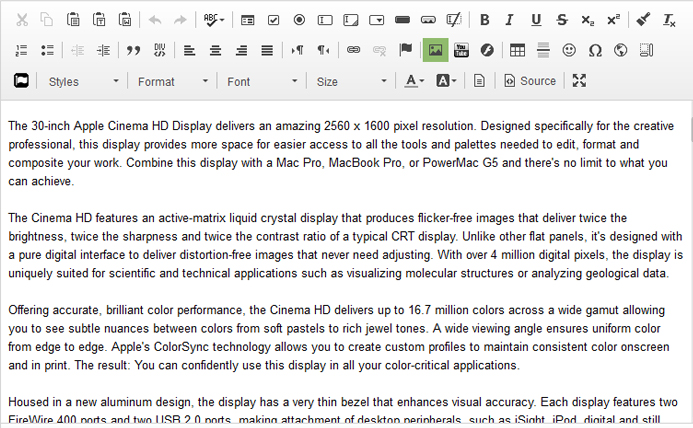Screen dimensions: 693x428
Task: Insert a Table
Action: 517,50
